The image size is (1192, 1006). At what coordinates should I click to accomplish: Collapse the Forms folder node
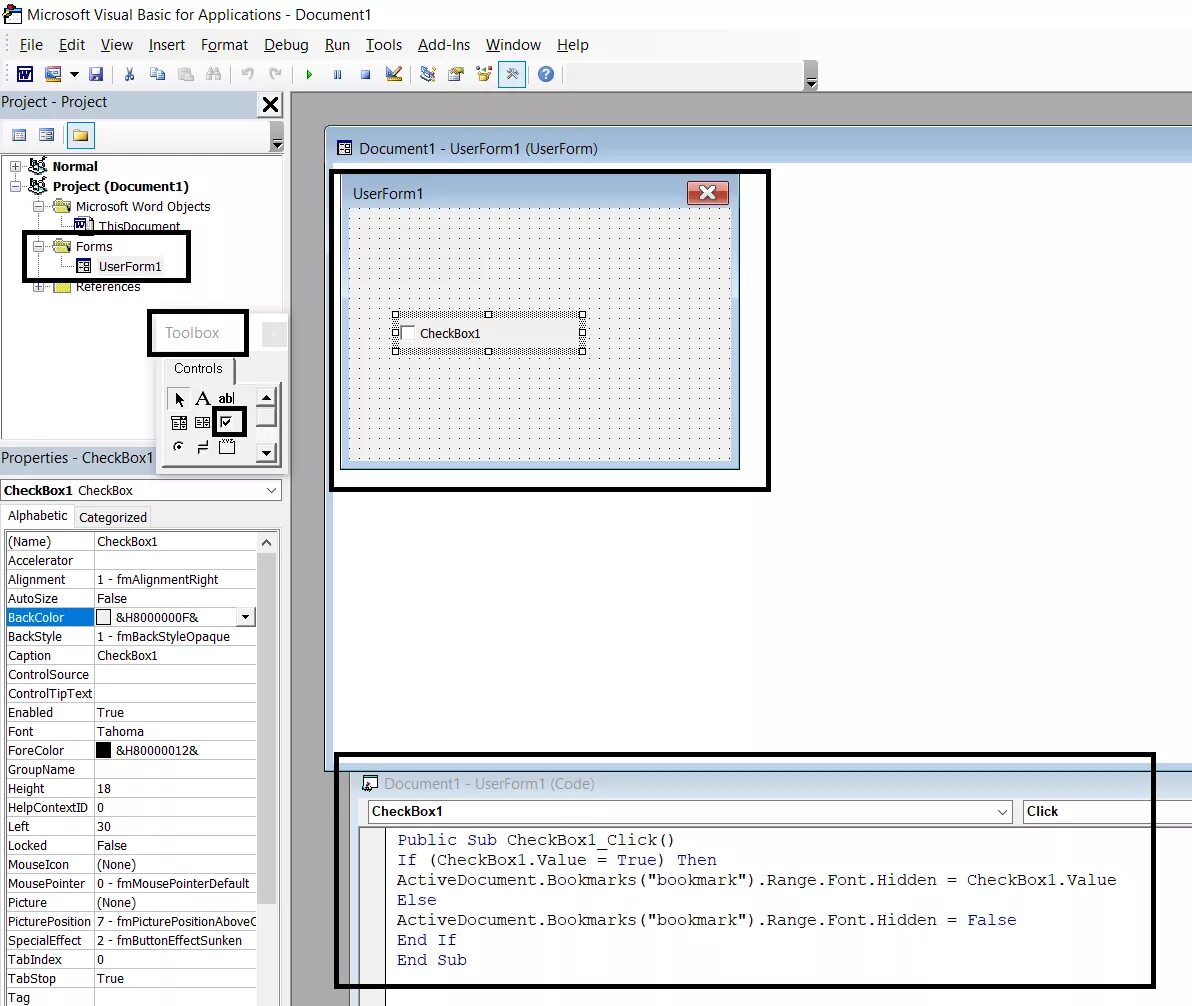tap(38, 246)
